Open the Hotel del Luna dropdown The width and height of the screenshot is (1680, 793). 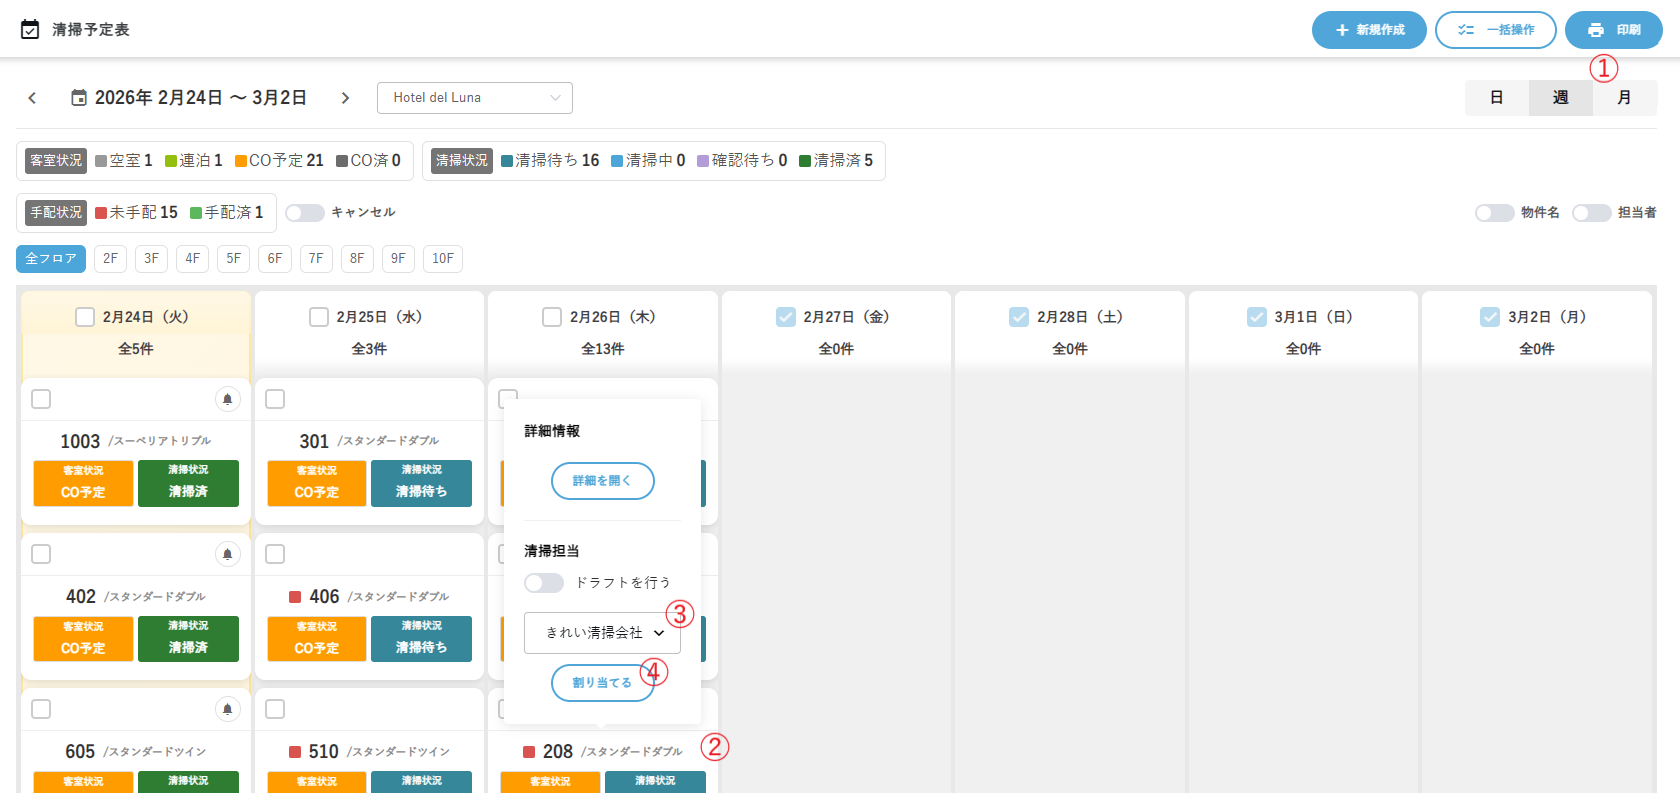tap(474, 98)
